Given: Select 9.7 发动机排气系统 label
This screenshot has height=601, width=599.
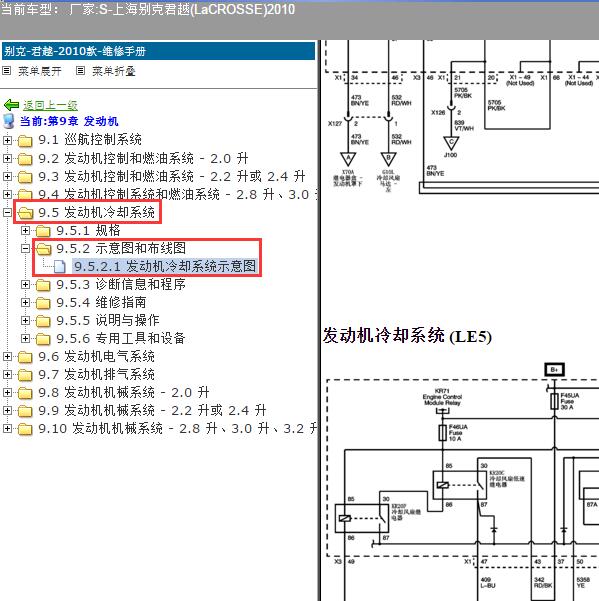Looking at the screenshot, I should click(x=97, y=374).
